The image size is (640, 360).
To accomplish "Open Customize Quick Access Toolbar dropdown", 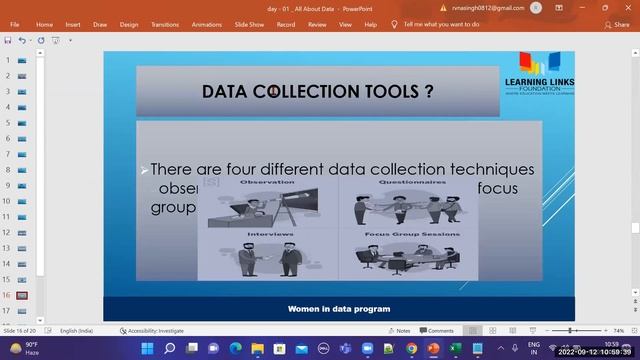I will click(x=70, y=40).
